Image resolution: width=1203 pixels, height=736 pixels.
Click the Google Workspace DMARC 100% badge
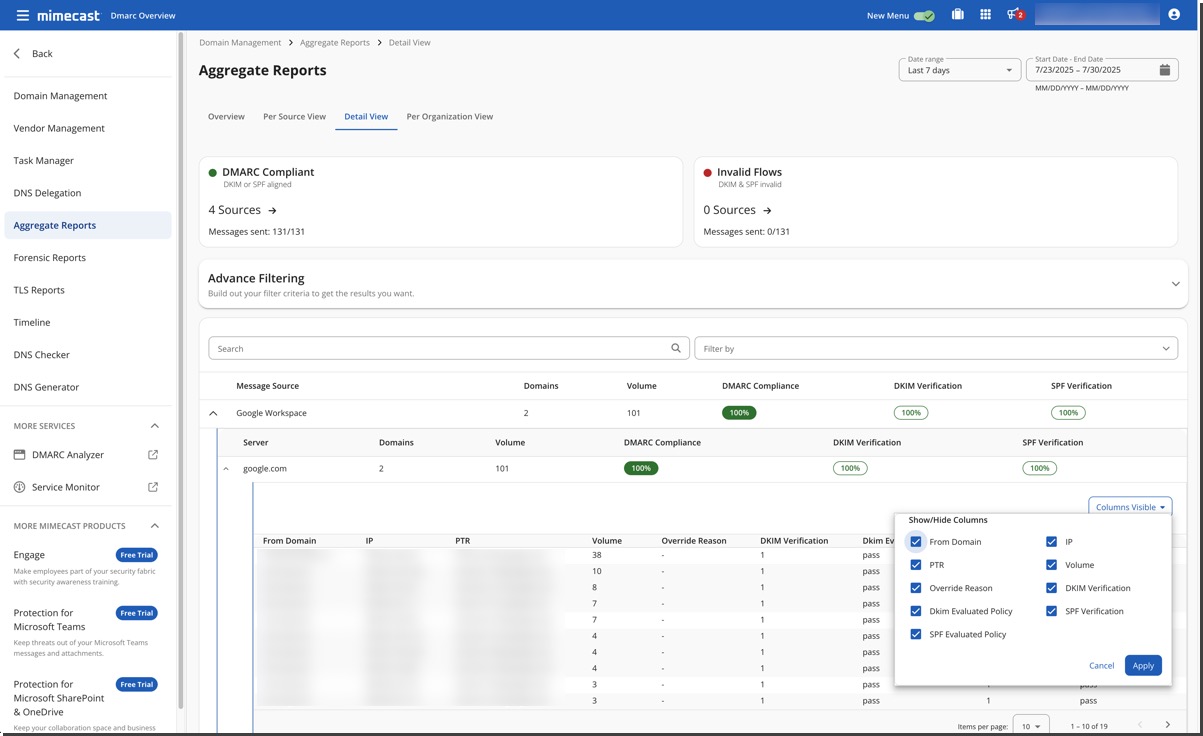739,413
